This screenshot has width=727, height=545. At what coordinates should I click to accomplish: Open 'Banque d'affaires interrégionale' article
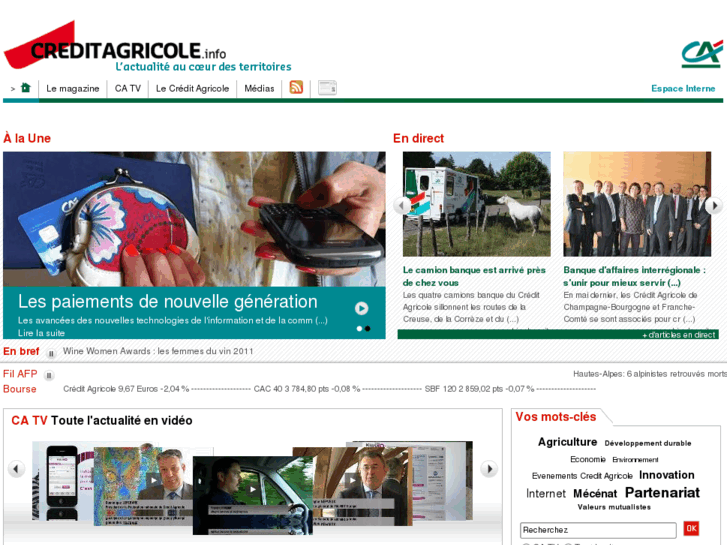click(x=634, y=276)
